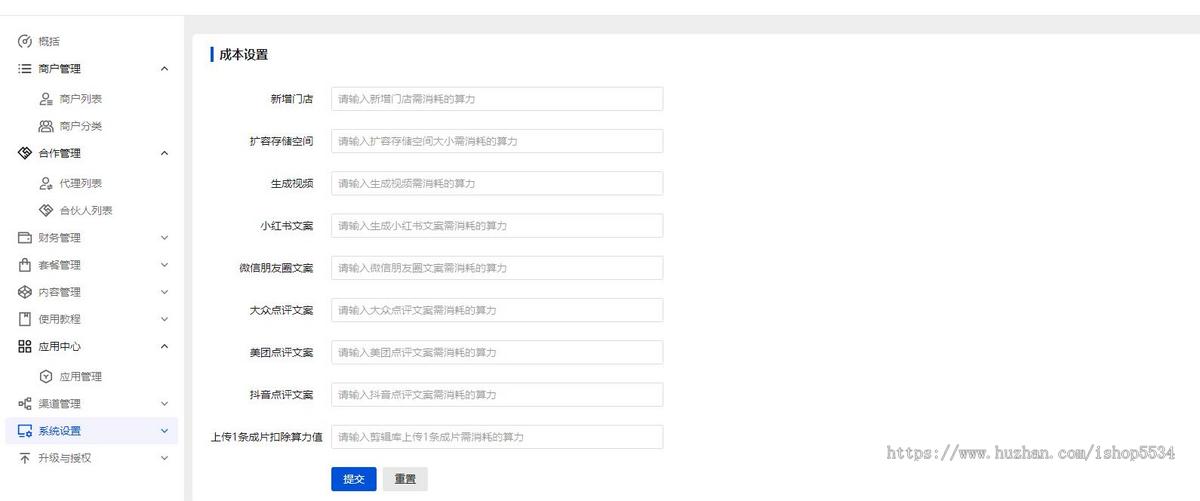Click the 应用中心 grid icon

click(x=25, y=346)
